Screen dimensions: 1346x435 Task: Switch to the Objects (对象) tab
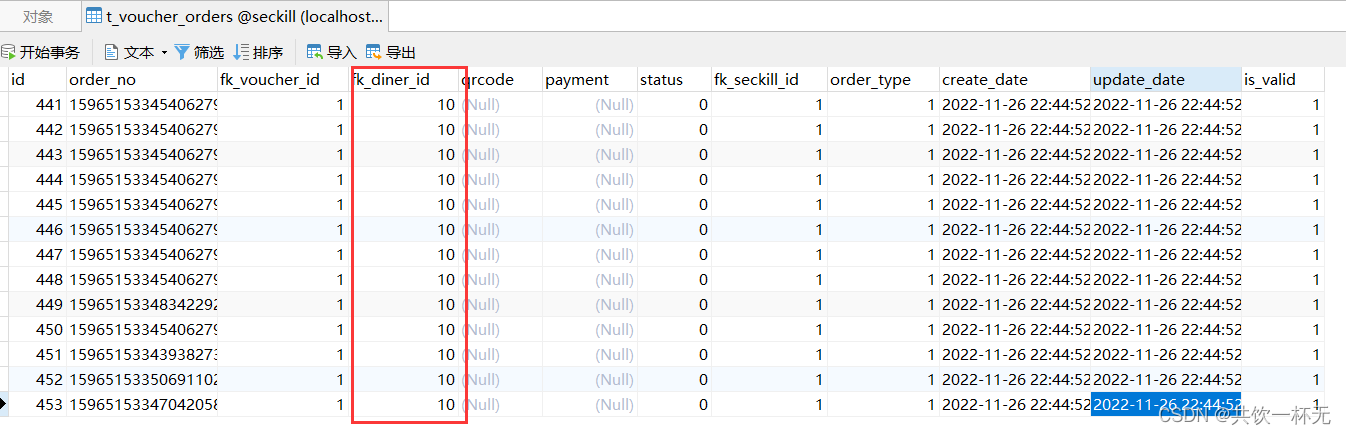pos(38,16)
